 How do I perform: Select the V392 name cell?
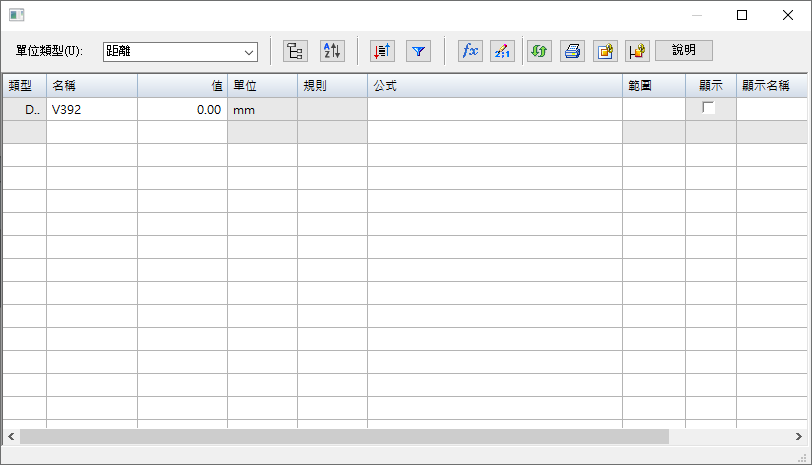coord(91,110)
